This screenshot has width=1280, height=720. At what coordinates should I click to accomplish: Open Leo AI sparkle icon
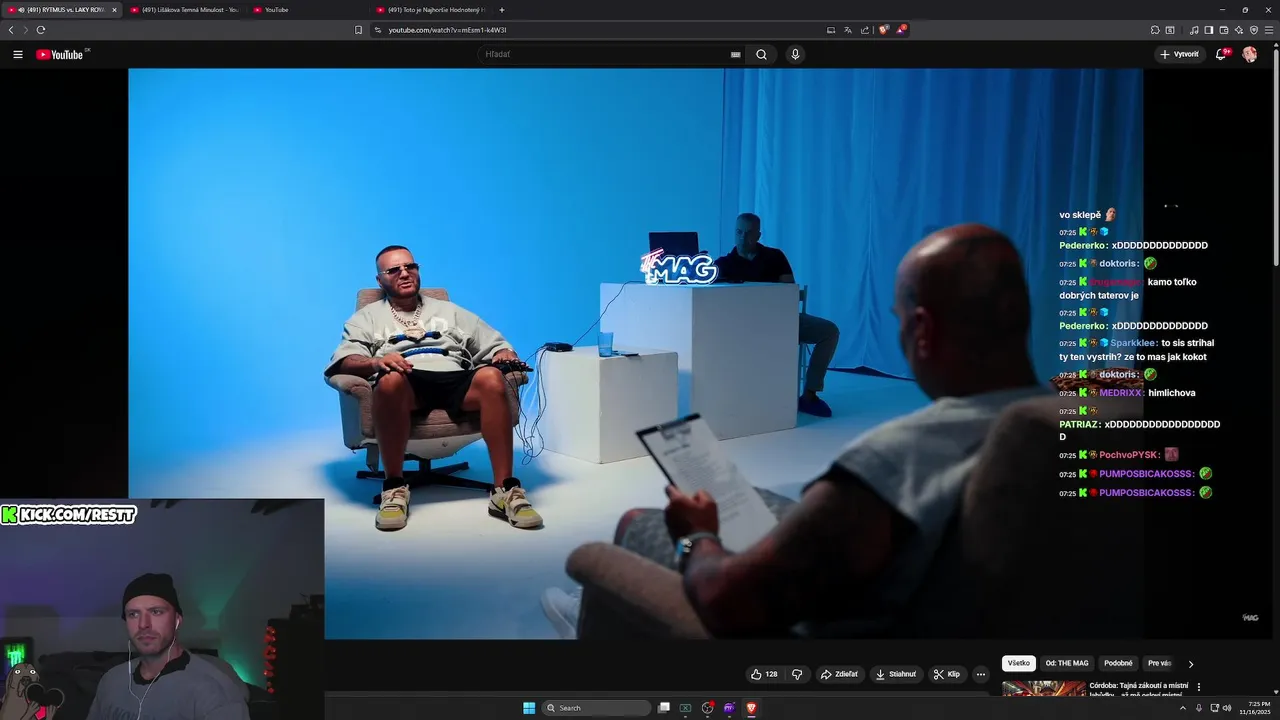1239,30
